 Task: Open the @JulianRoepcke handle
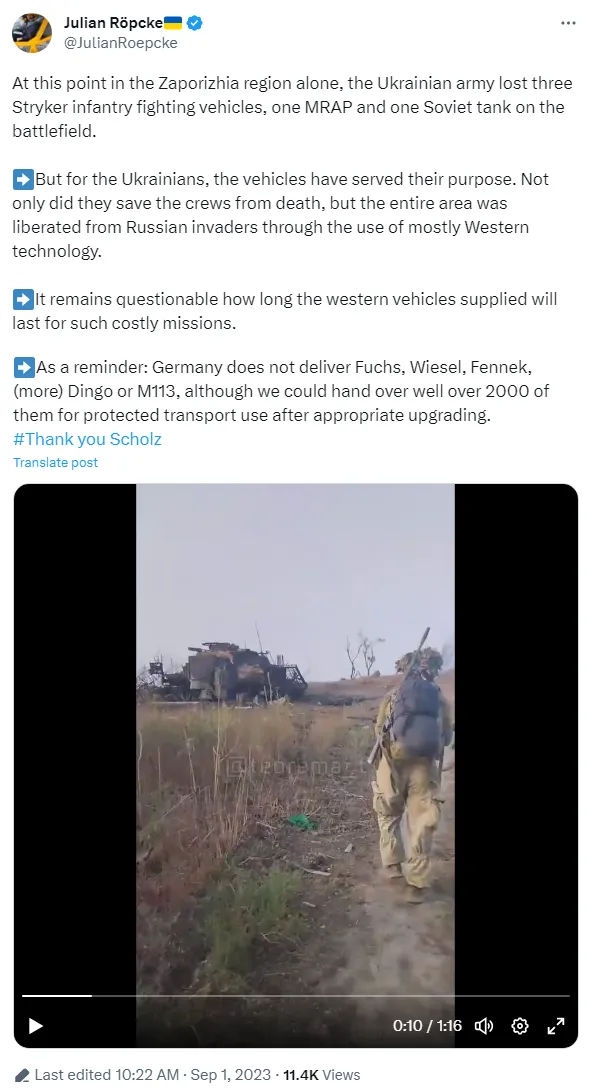(120, 43)
